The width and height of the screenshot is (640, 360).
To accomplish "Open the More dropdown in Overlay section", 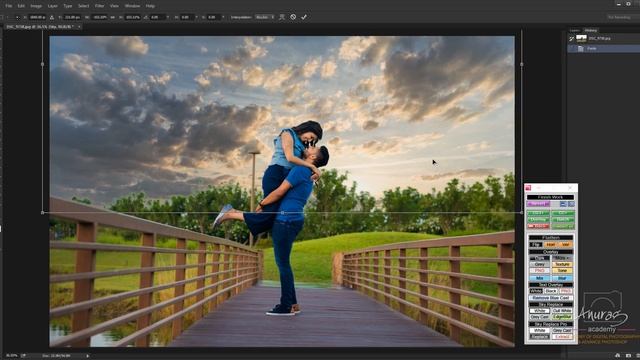I will (x=562, y=258).
